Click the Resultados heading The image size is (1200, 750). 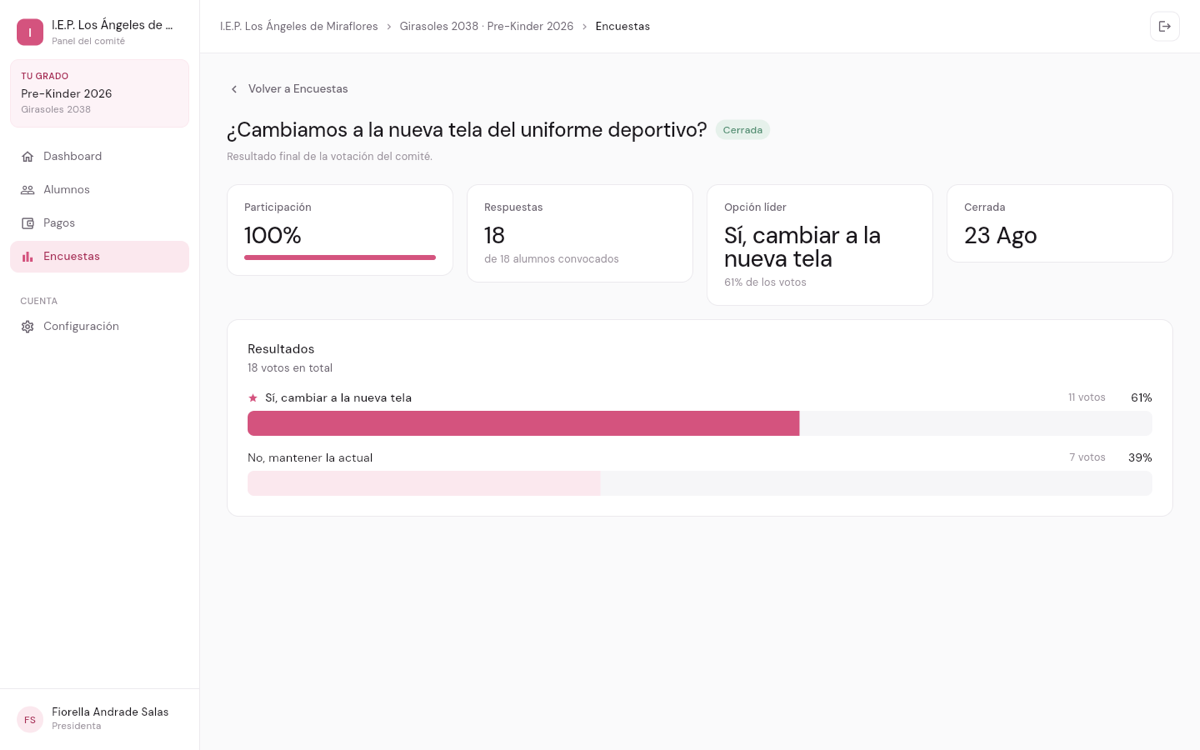(x=281, y=349)
